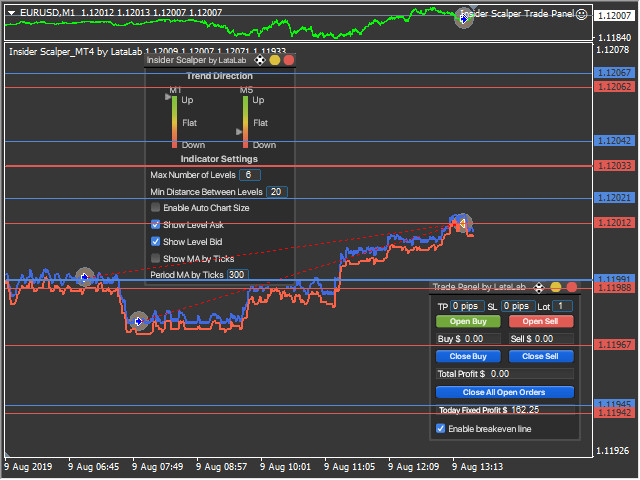Click the 1.12033 red price level label

(614, 166)
